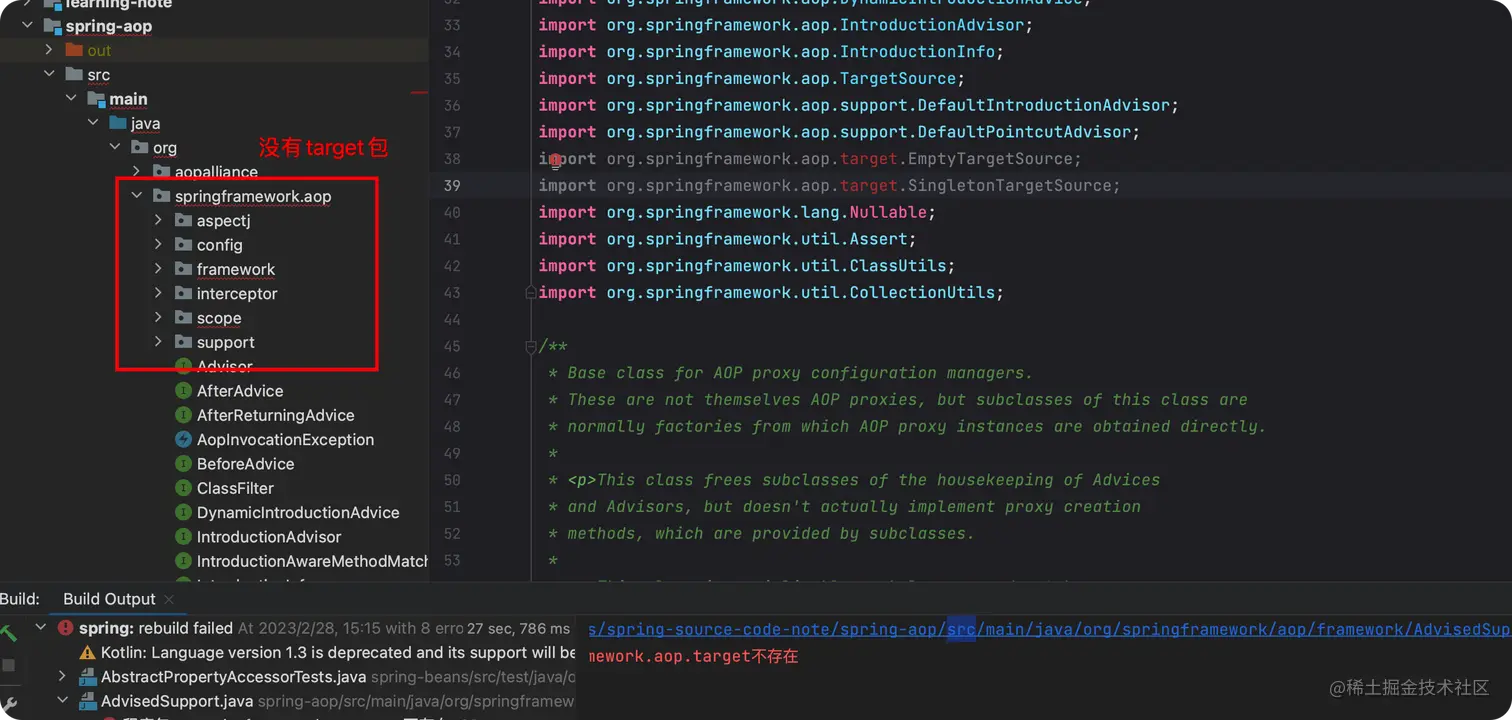1512x720 pixels.
Task: Select Kotlin language version deprecated warning
Action: coord(338,653)
